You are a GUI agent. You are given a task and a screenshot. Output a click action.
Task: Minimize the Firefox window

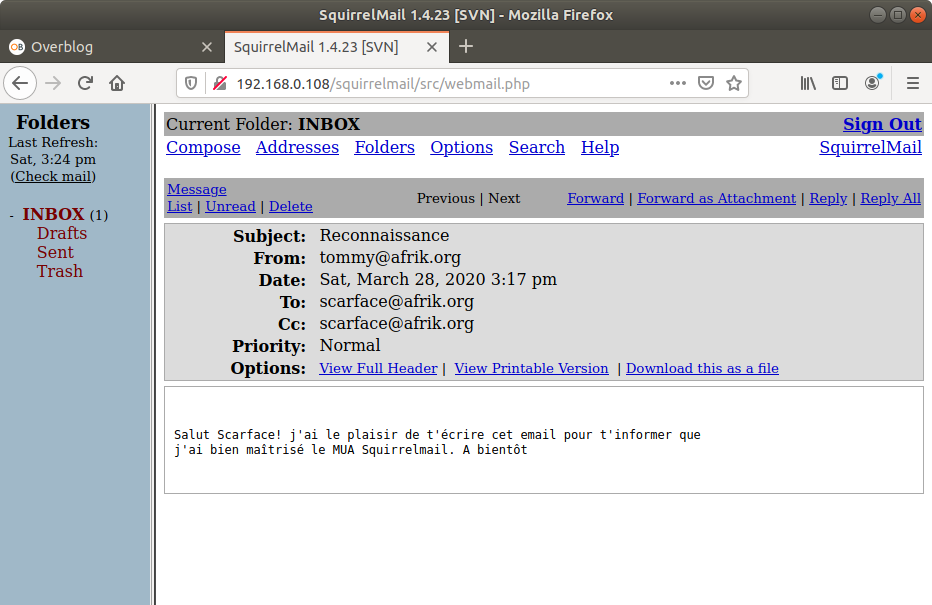coord(878,15)
